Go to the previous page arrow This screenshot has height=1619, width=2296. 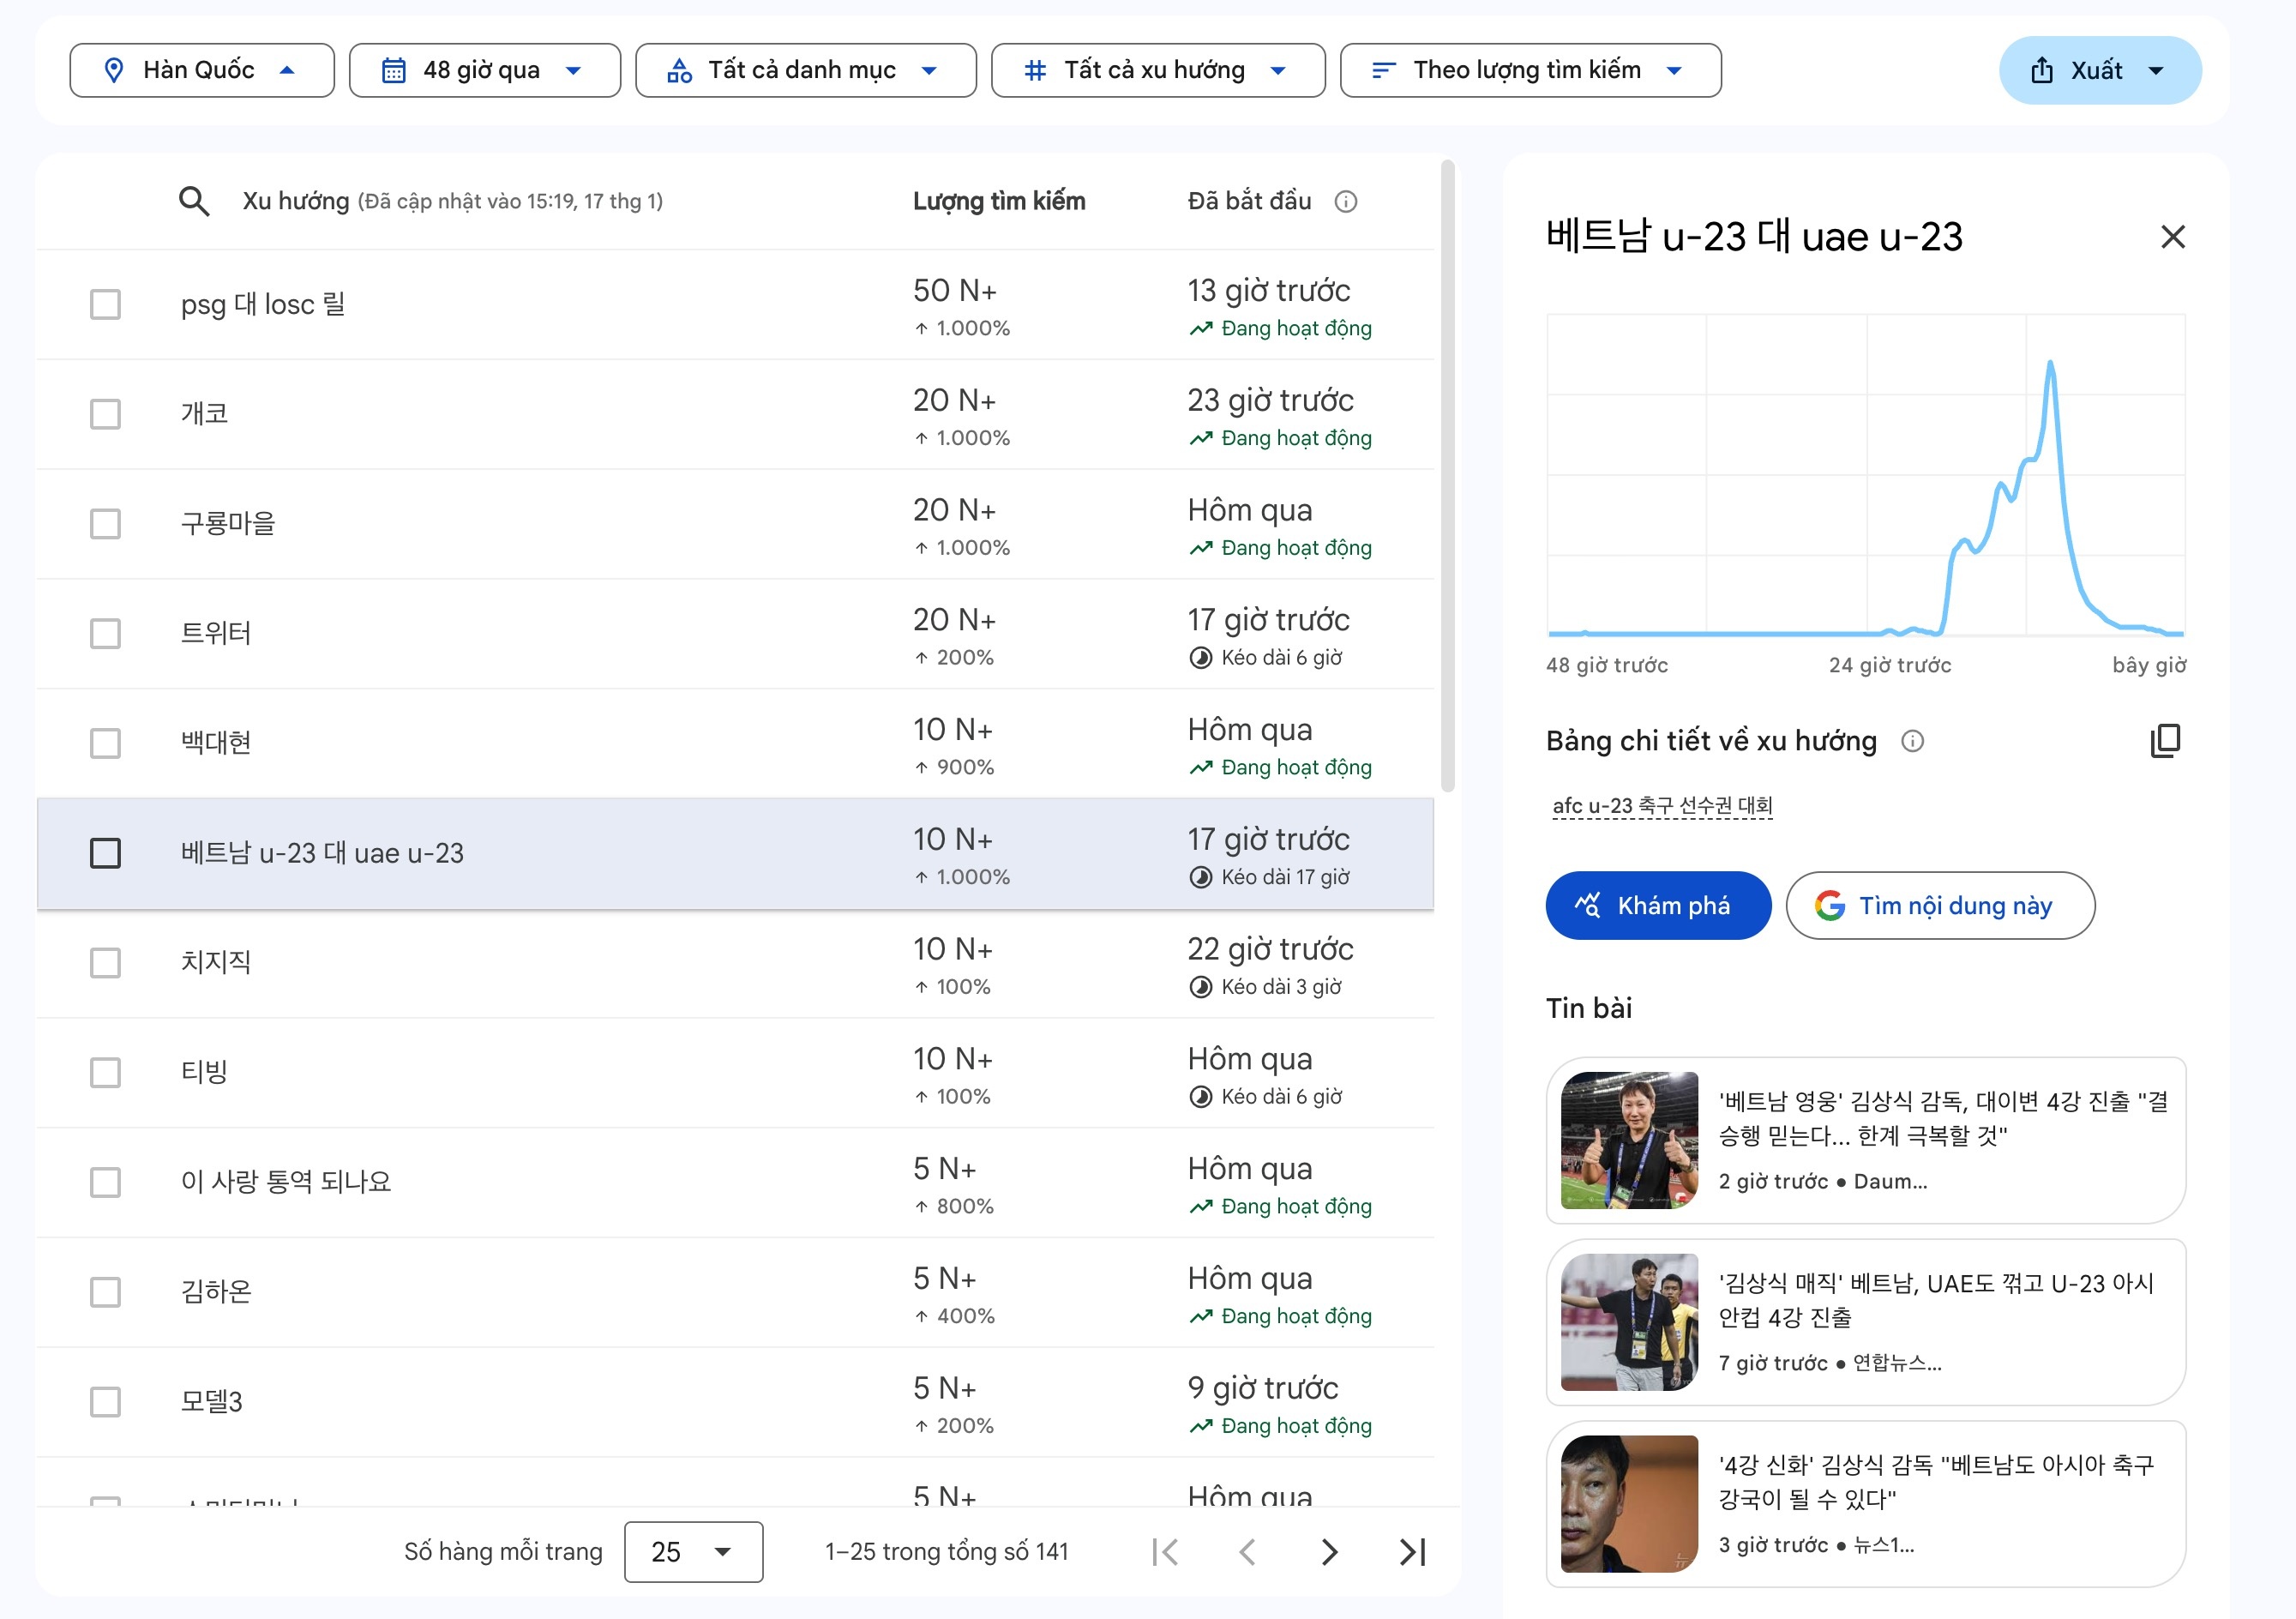pyautogui.click(x=1247, y=1552)
